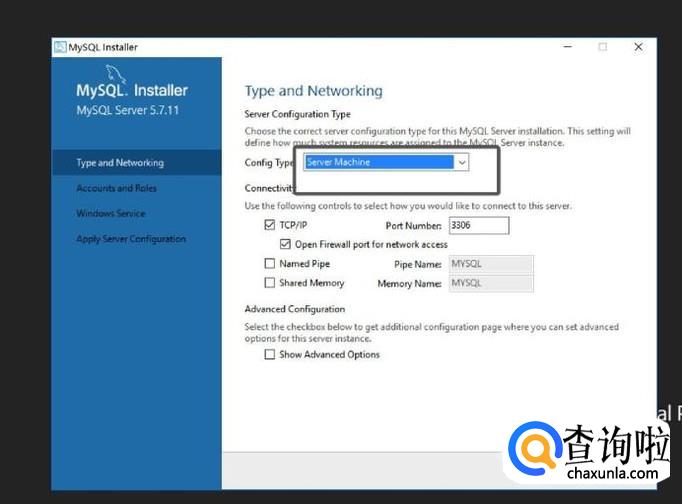The width and height of the screenshot is (682, 504).
Task: Click the Advanced Configuration section label
Action: (294, 309)
